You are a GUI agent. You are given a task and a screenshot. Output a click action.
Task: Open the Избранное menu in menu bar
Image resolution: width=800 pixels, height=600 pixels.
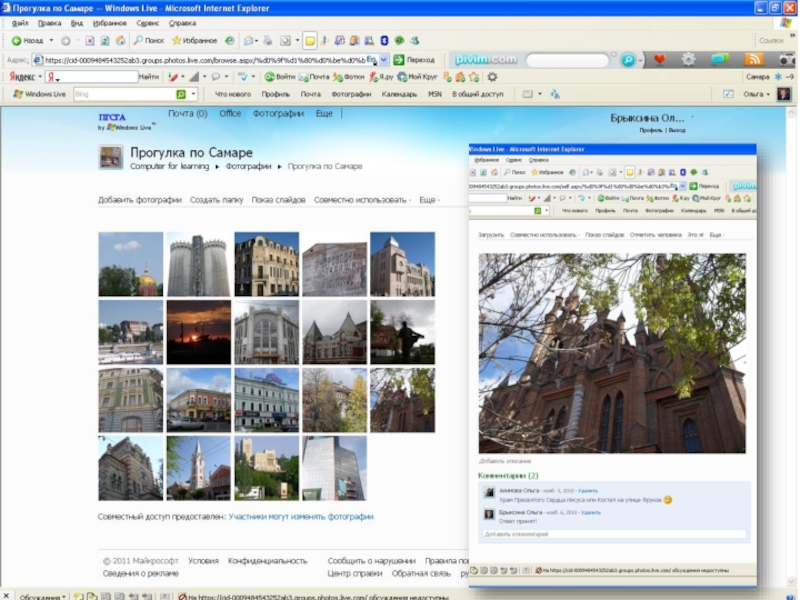(110, 23)
